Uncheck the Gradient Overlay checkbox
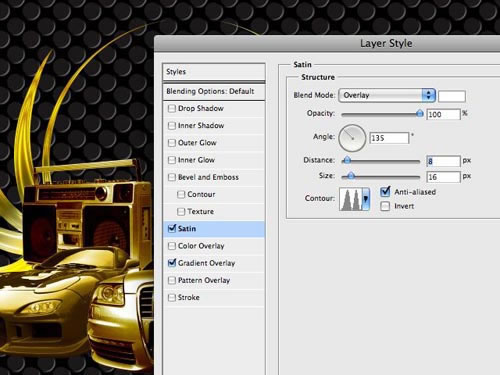 (172, 263)
